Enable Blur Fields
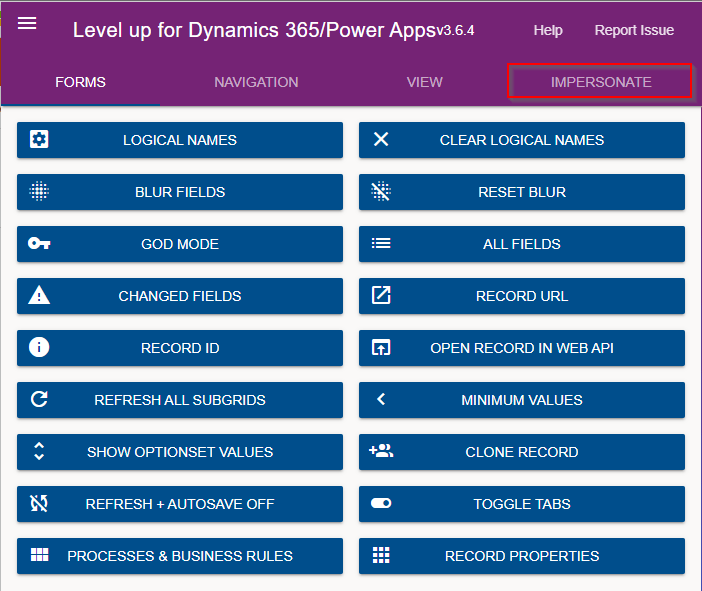This screenshot has width=702, height=591. point(180,192)
